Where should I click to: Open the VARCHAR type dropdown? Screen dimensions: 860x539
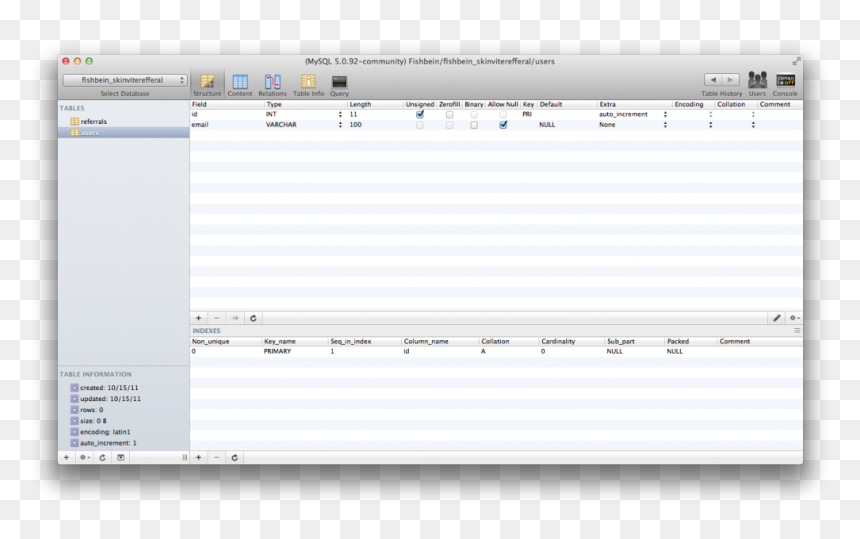point(304,124)
